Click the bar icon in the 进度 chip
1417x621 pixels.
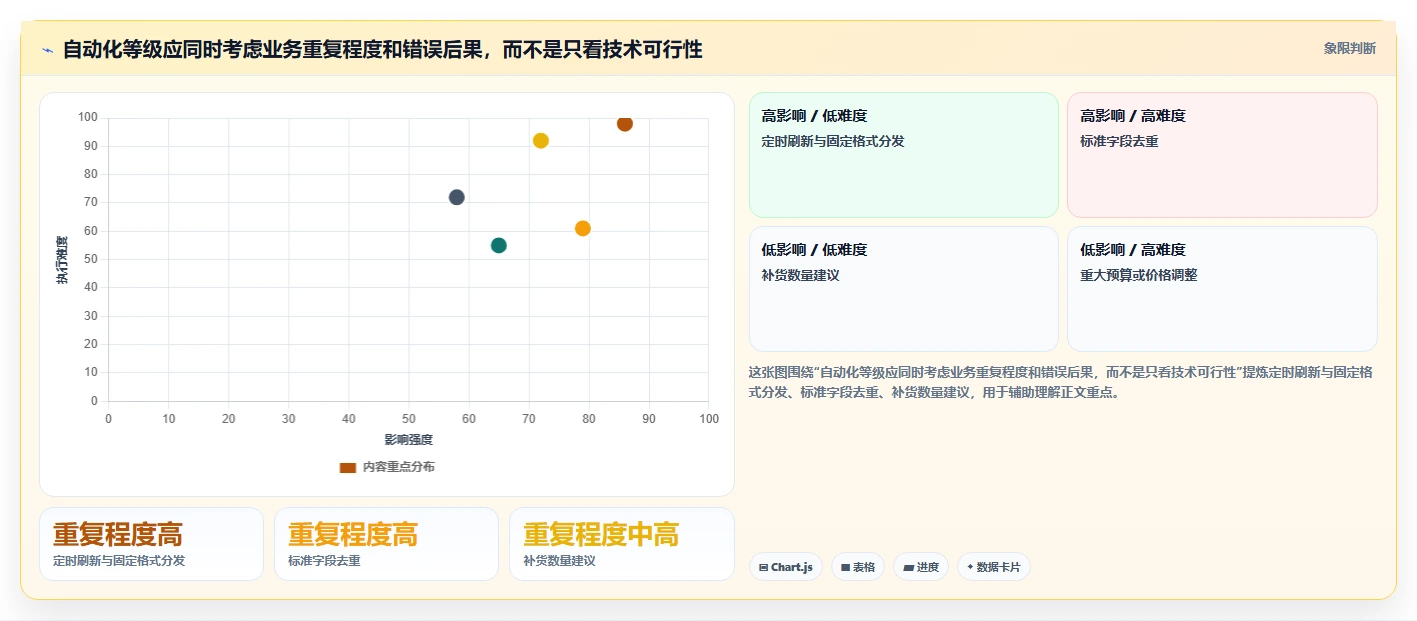point(908,567)
